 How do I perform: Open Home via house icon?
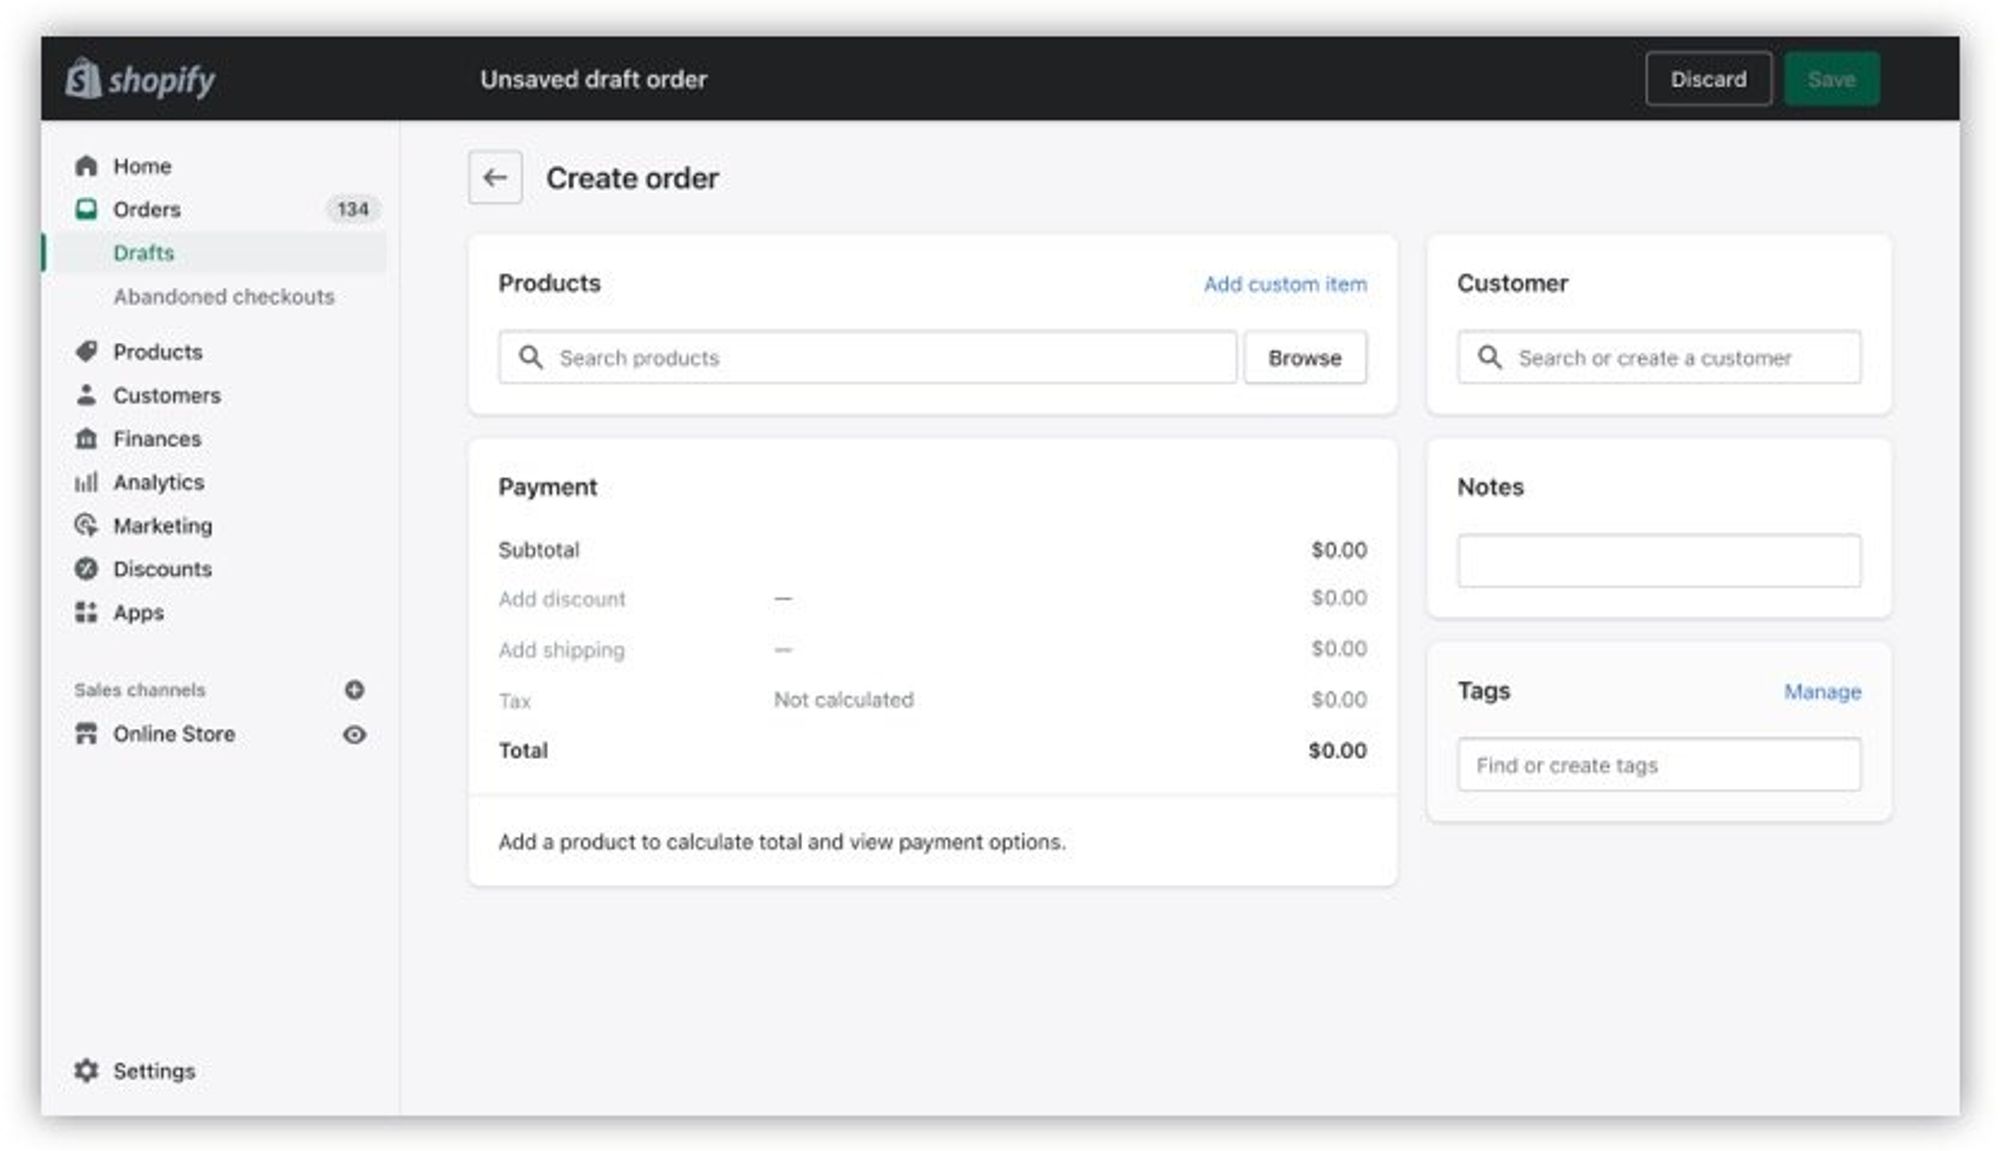87,166
